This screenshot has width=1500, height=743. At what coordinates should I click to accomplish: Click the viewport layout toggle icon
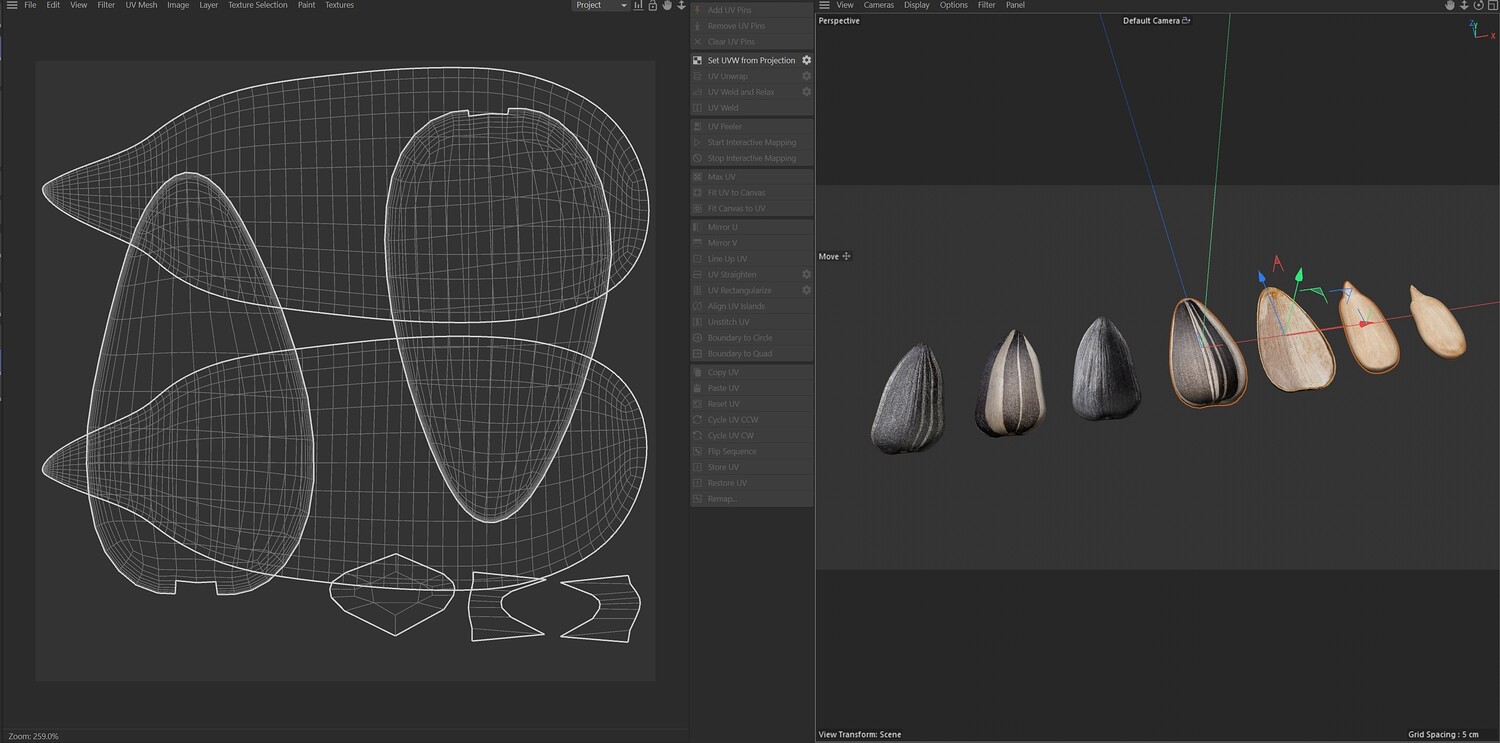pyautogui.click(x=1492, y=6)
